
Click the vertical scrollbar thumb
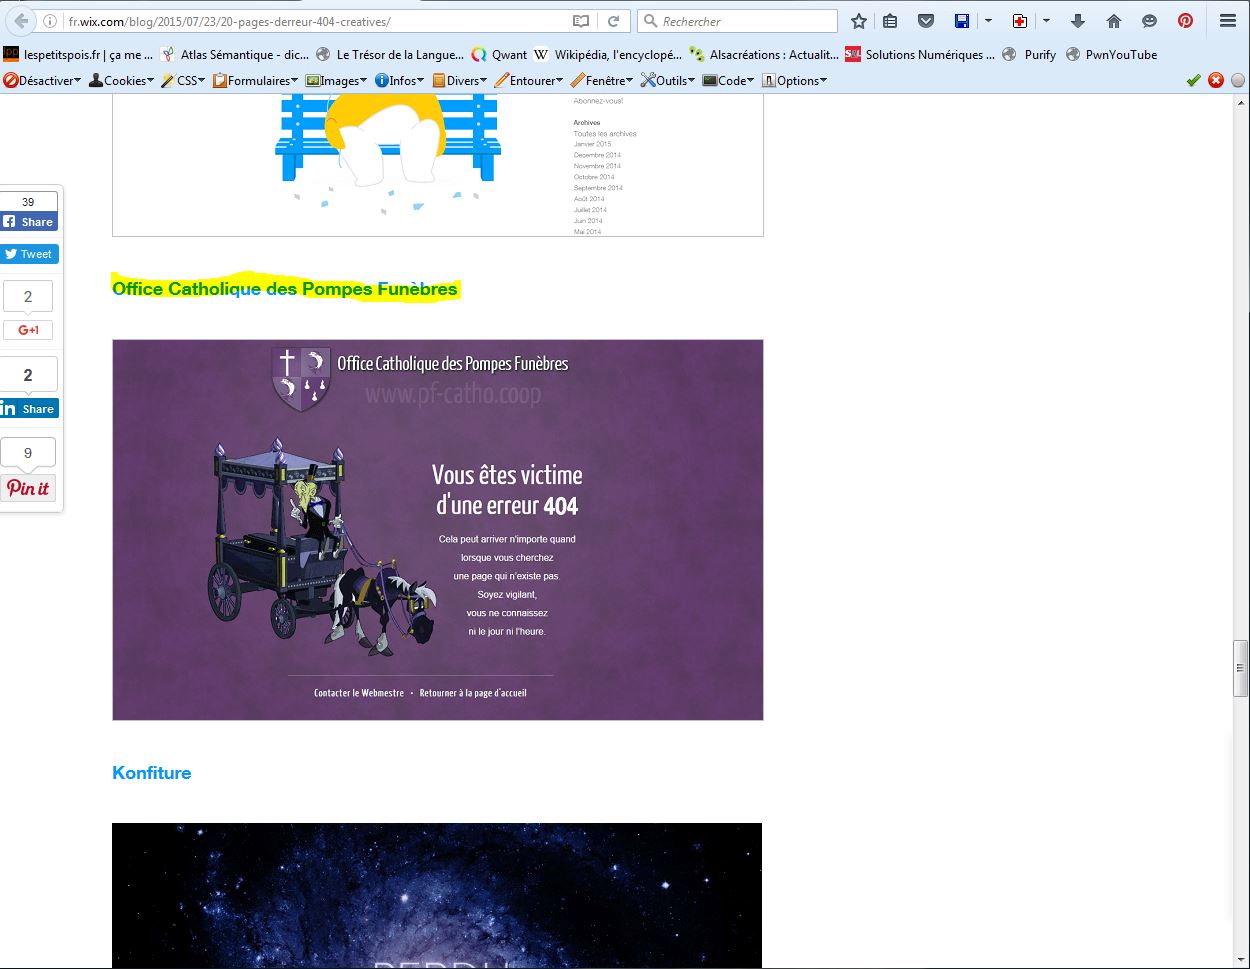tap(1240, 668)
